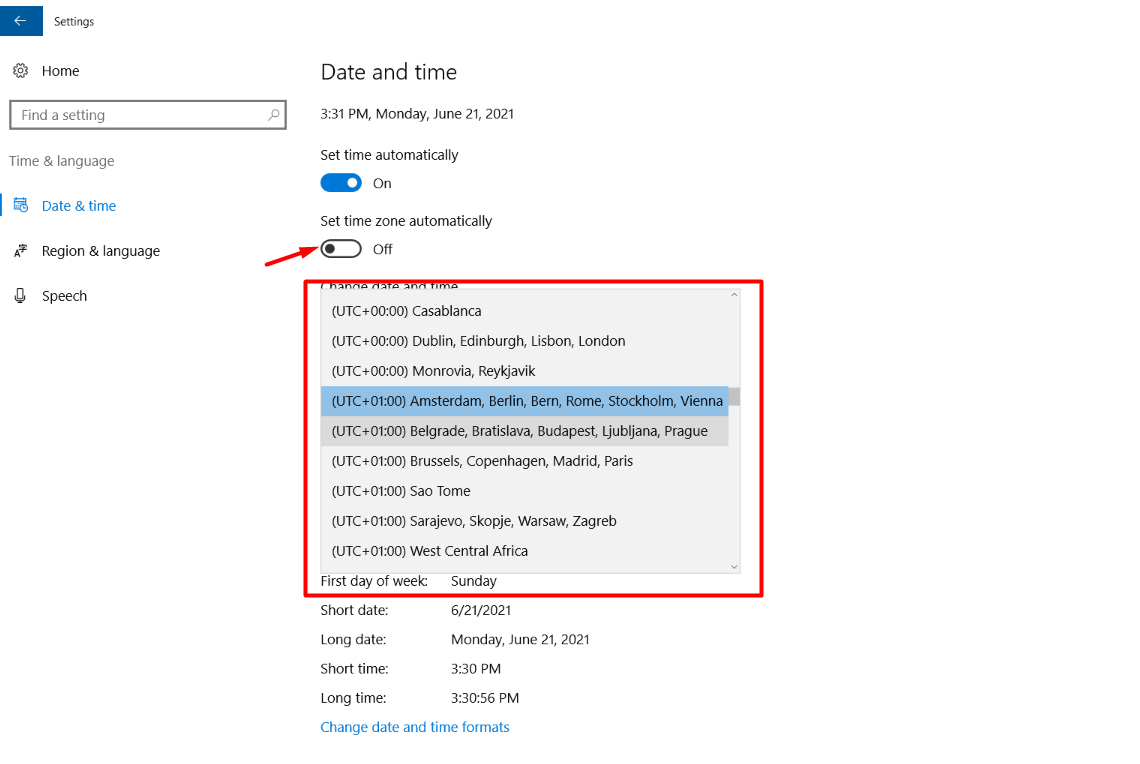Click the Date and time page title
Image resolution: width=1140 pixels, height=764 pixels.
389,72
